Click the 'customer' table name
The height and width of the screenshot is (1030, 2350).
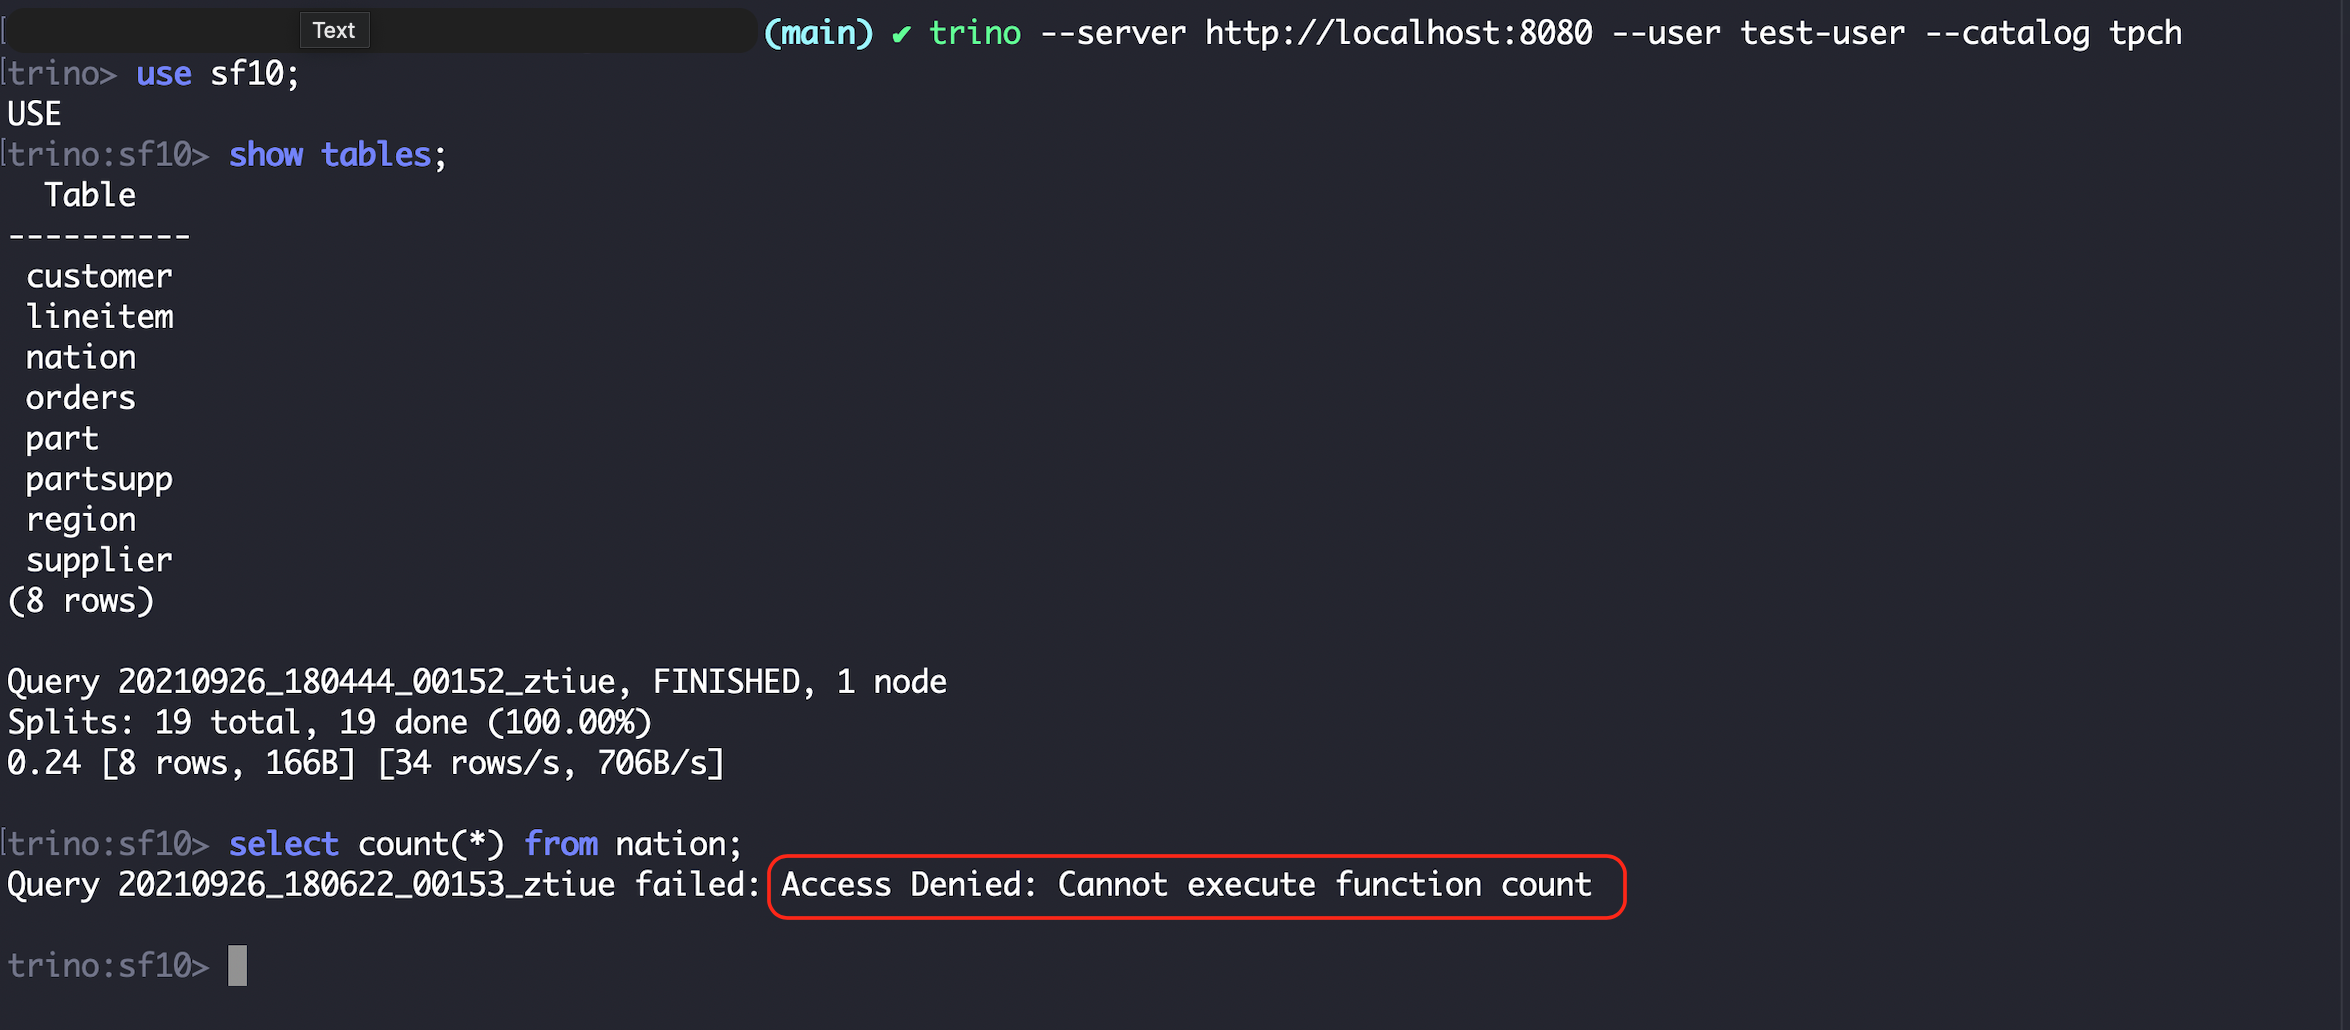(99, 277)
